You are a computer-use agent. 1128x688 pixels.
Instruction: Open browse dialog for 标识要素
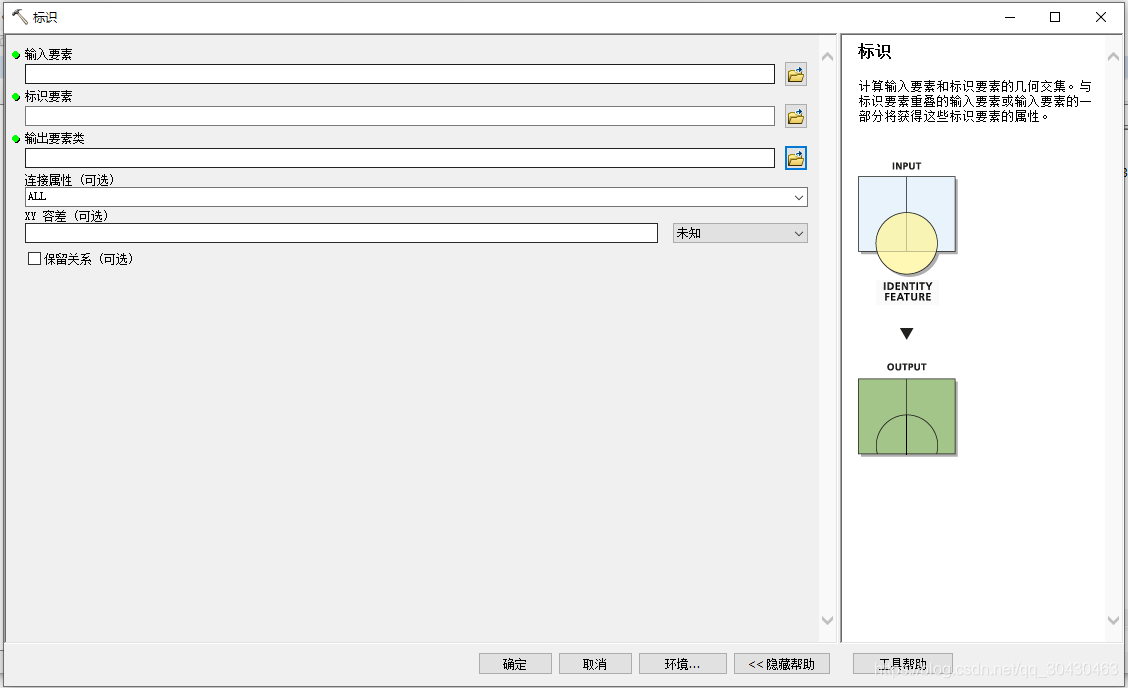795,115
